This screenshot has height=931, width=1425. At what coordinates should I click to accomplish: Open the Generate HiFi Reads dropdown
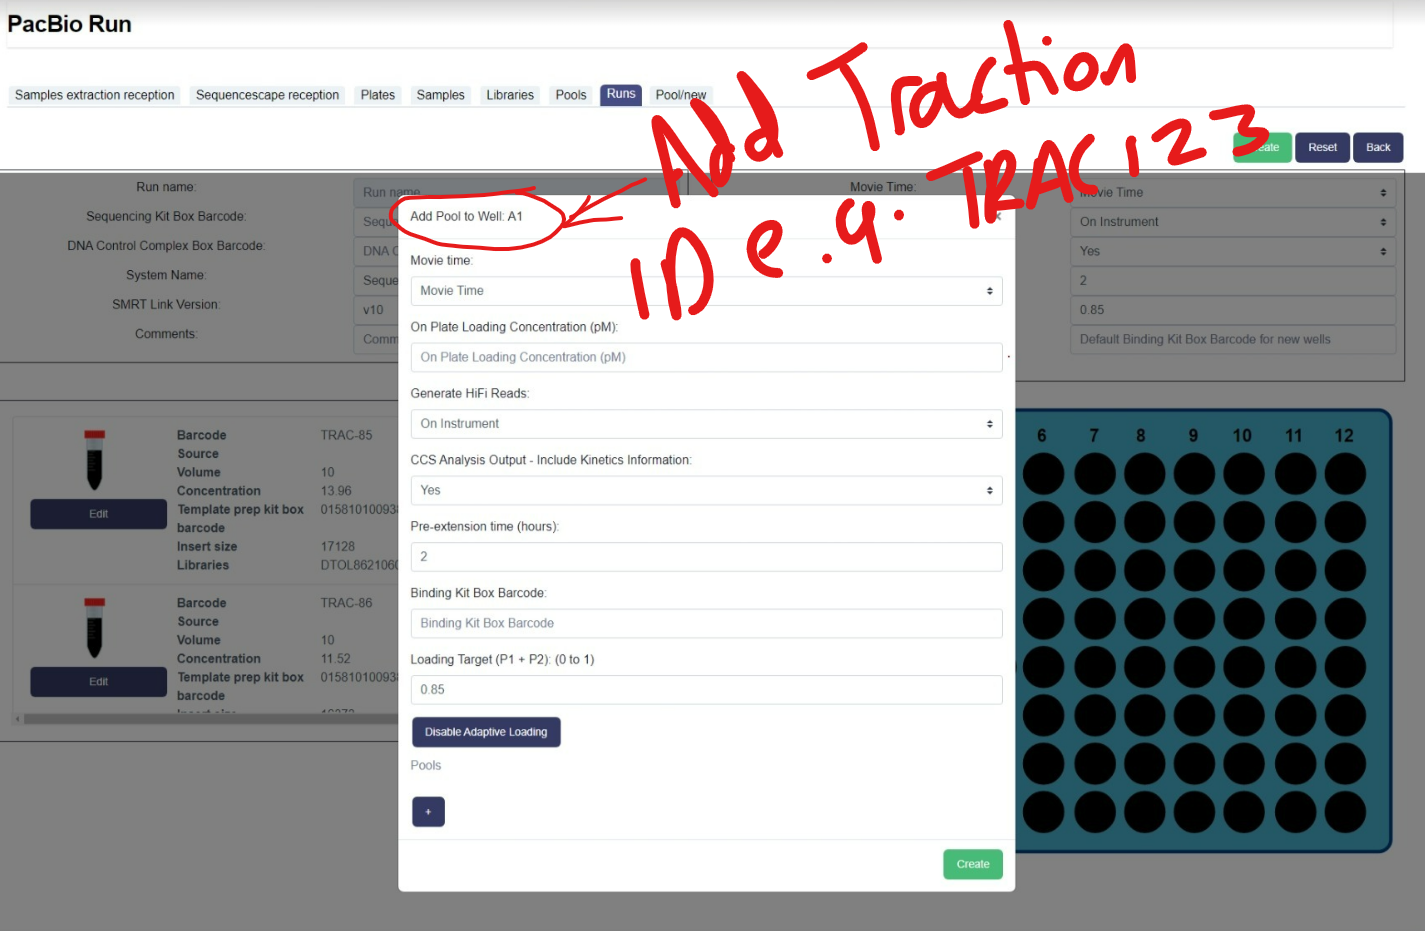(x=706, y=423)
